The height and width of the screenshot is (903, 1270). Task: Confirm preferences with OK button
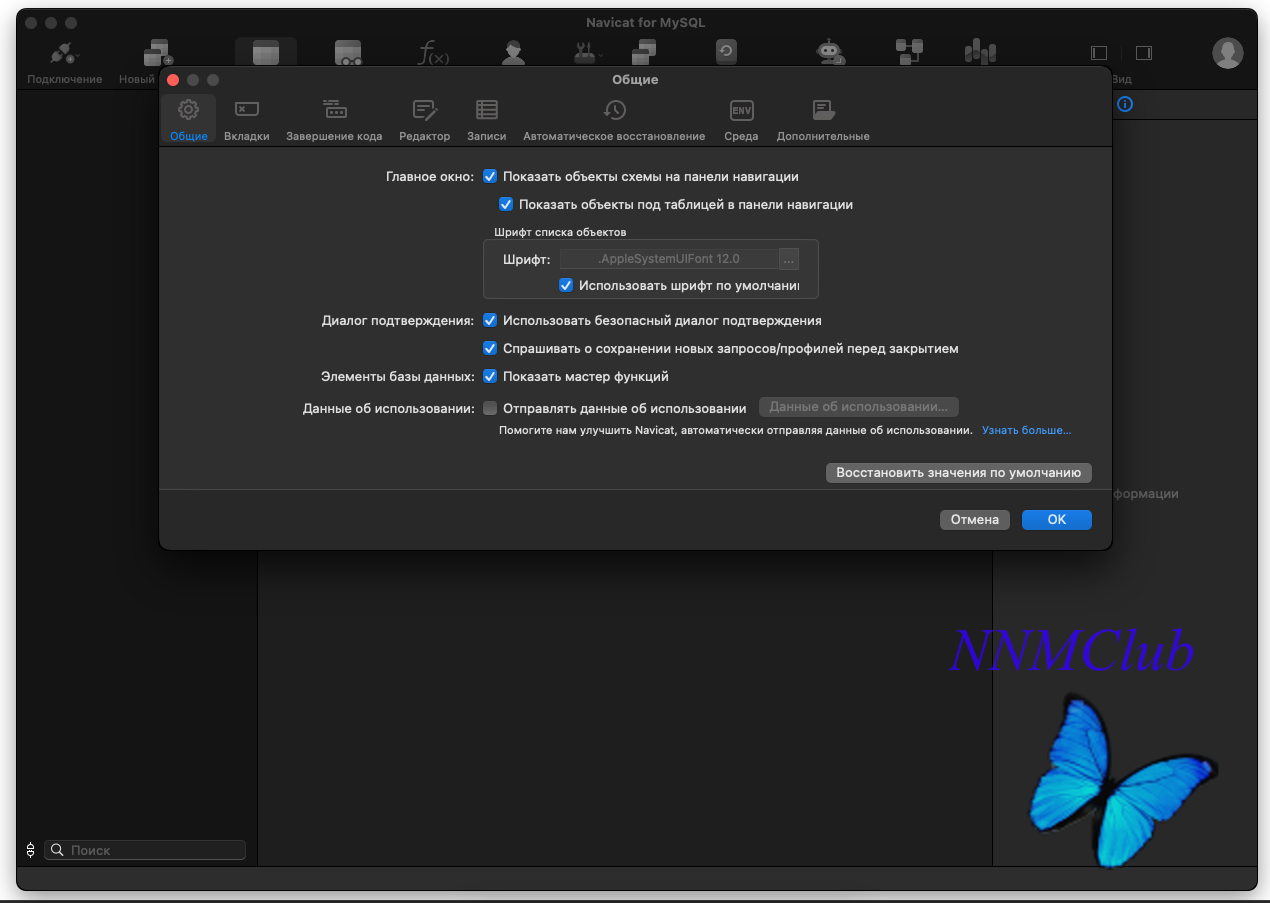pyautogui.click(x=1057, y=520)
